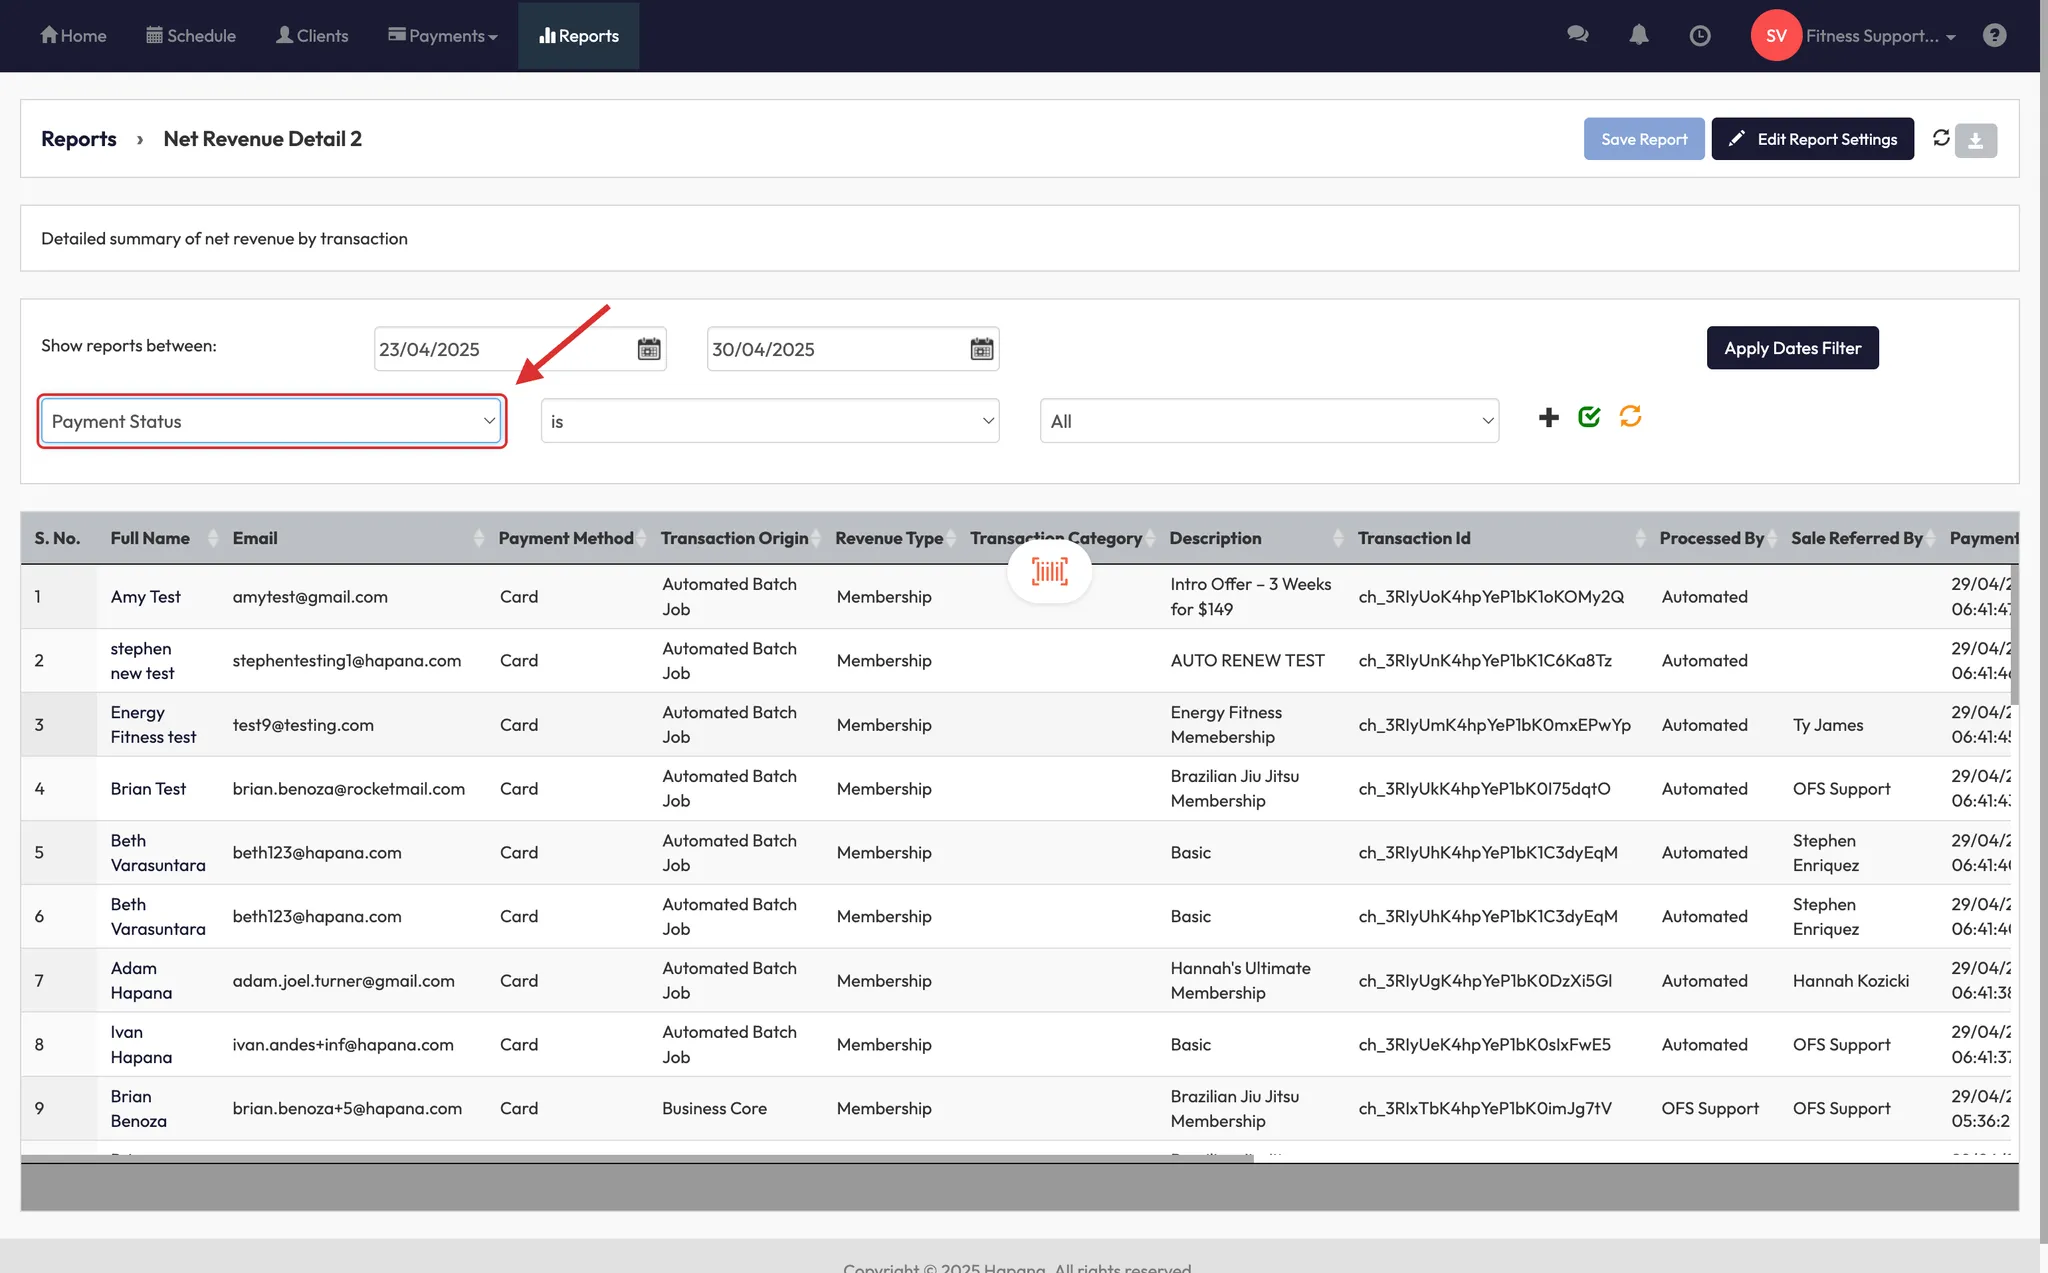Click the Edit Report Settings button
The width and height of the screenshot is (2048, 1273).
coord(1812,139)
